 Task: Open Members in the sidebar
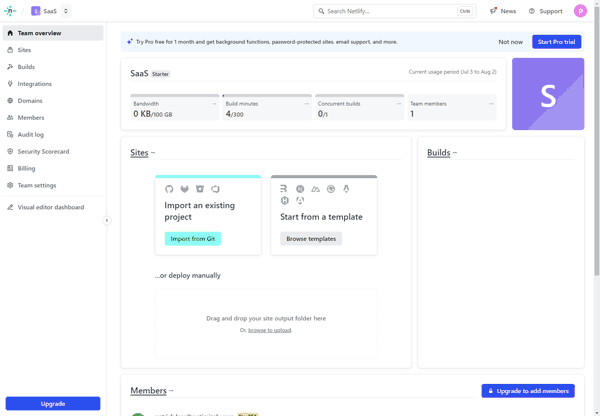click(x=53, y=117)
